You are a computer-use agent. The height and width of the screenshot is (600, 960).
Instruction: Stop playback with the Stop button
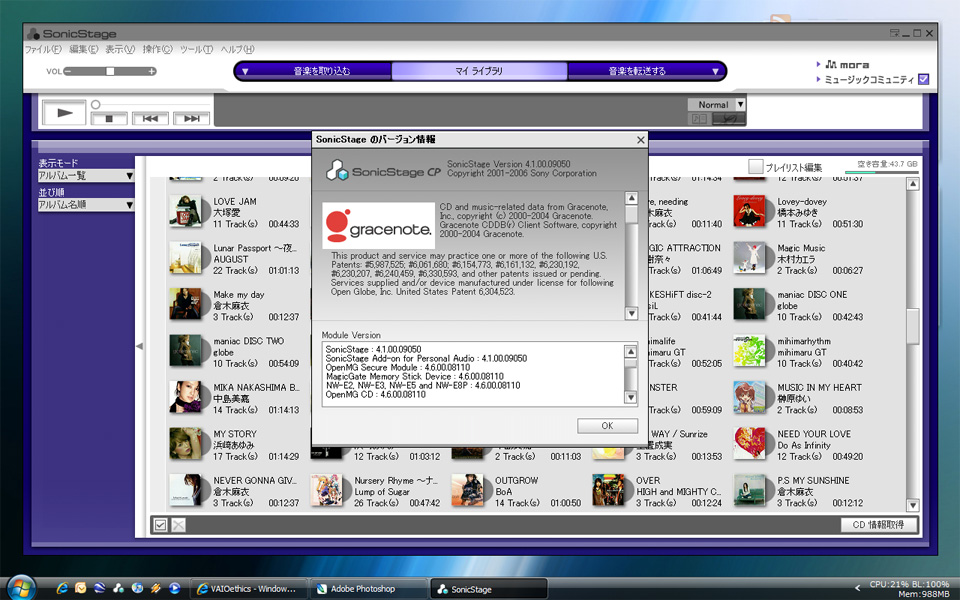pos(109,119)
